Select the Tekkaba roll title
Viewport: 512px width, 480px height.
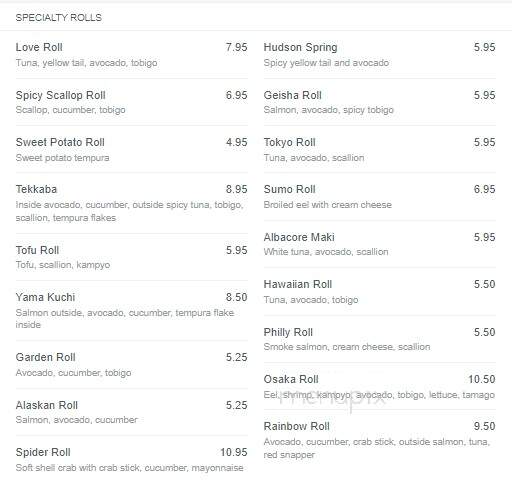coord(36,189)
